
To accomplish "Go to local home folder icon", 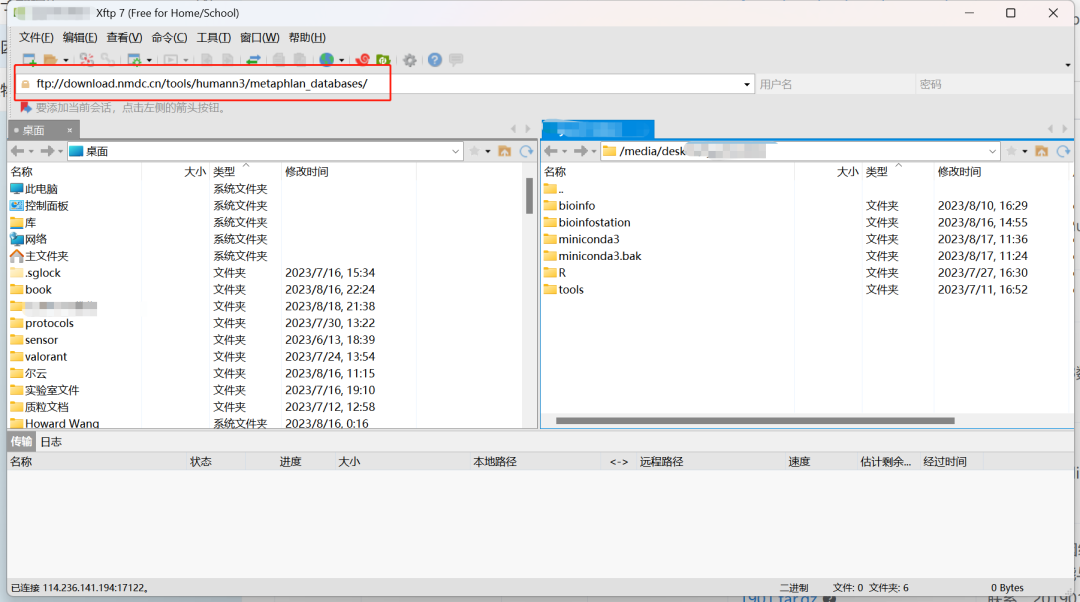I will [505, 151].
